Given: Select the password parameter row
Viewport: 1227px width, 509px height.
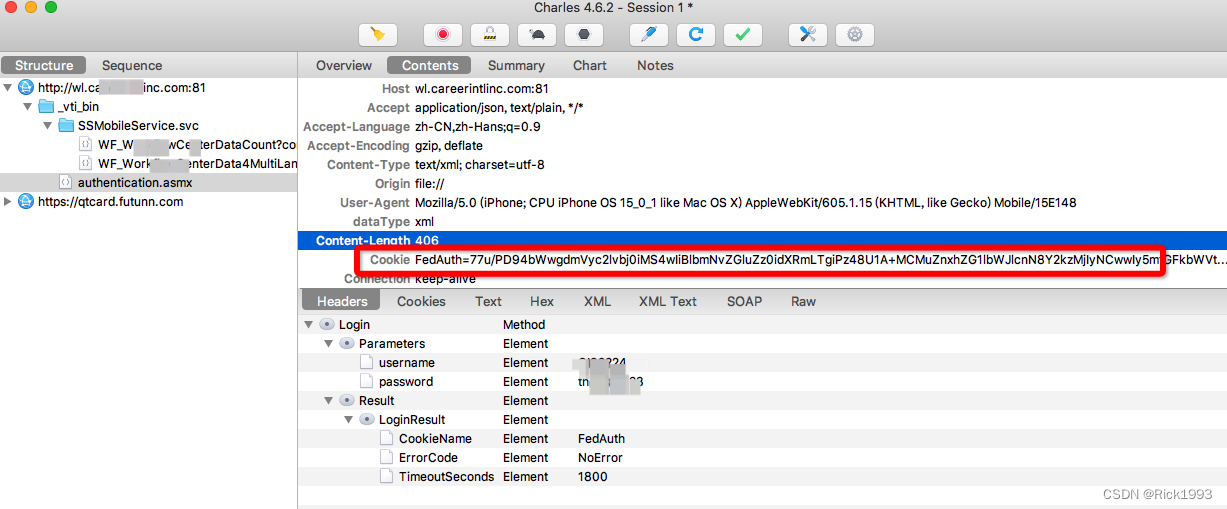Looking at the screenshot, I should pos(762,382).
